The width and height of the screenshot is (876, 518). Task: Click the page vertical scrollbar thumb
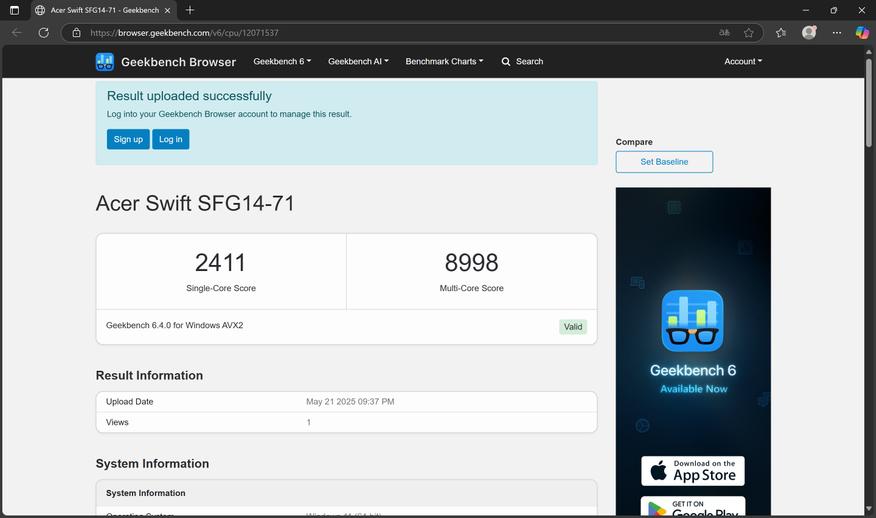point(869,102)
